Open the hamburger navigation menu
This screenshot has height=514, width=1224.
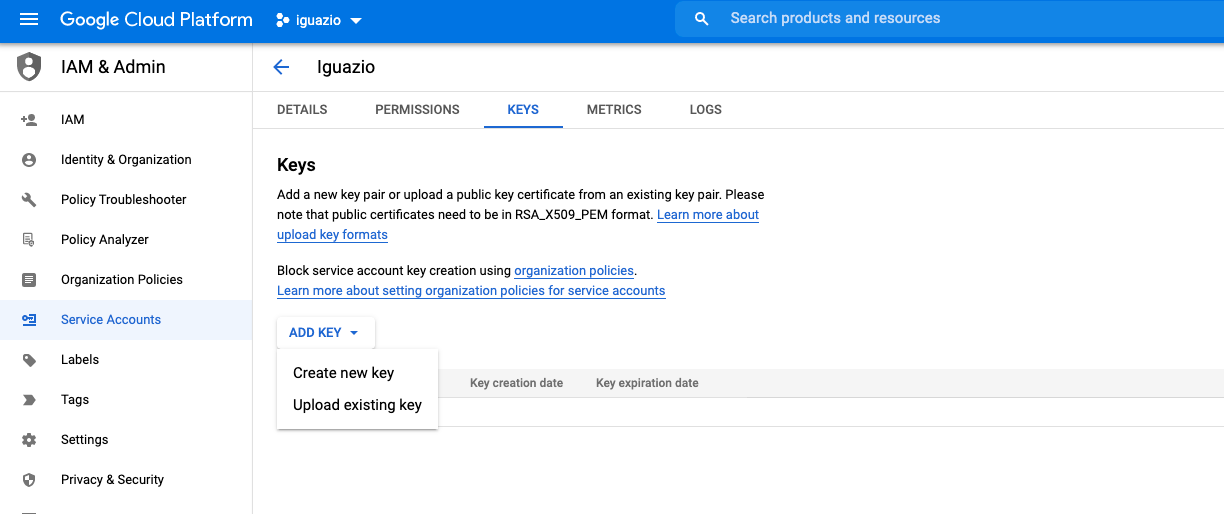28,20
